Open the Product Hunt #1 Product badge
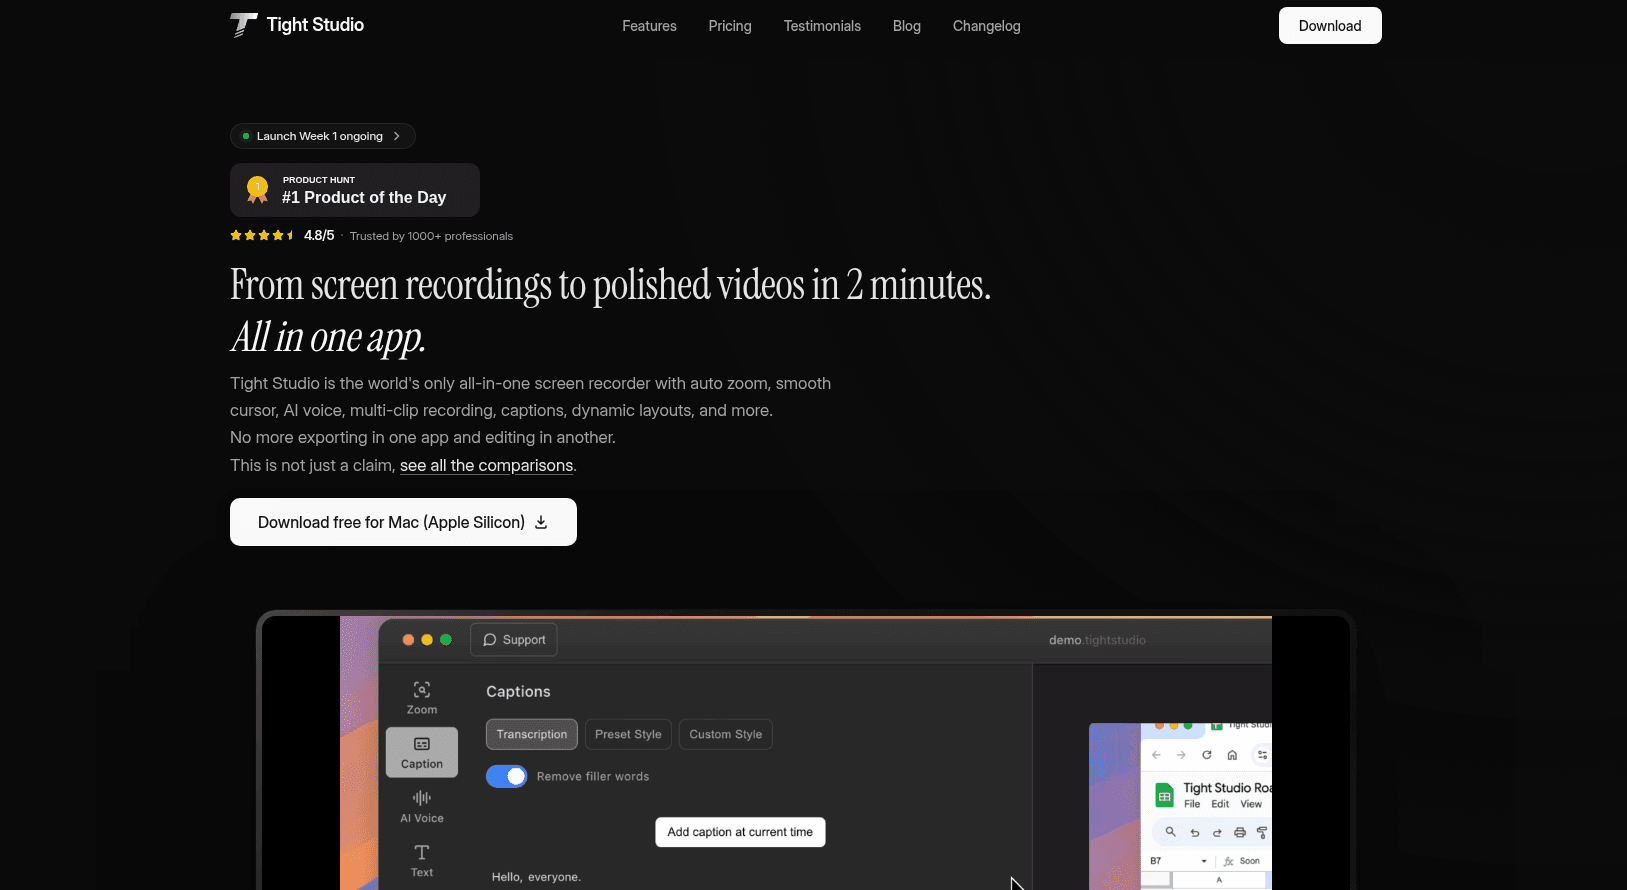Viewport: 1627px width, 890px height. [355, 190]
